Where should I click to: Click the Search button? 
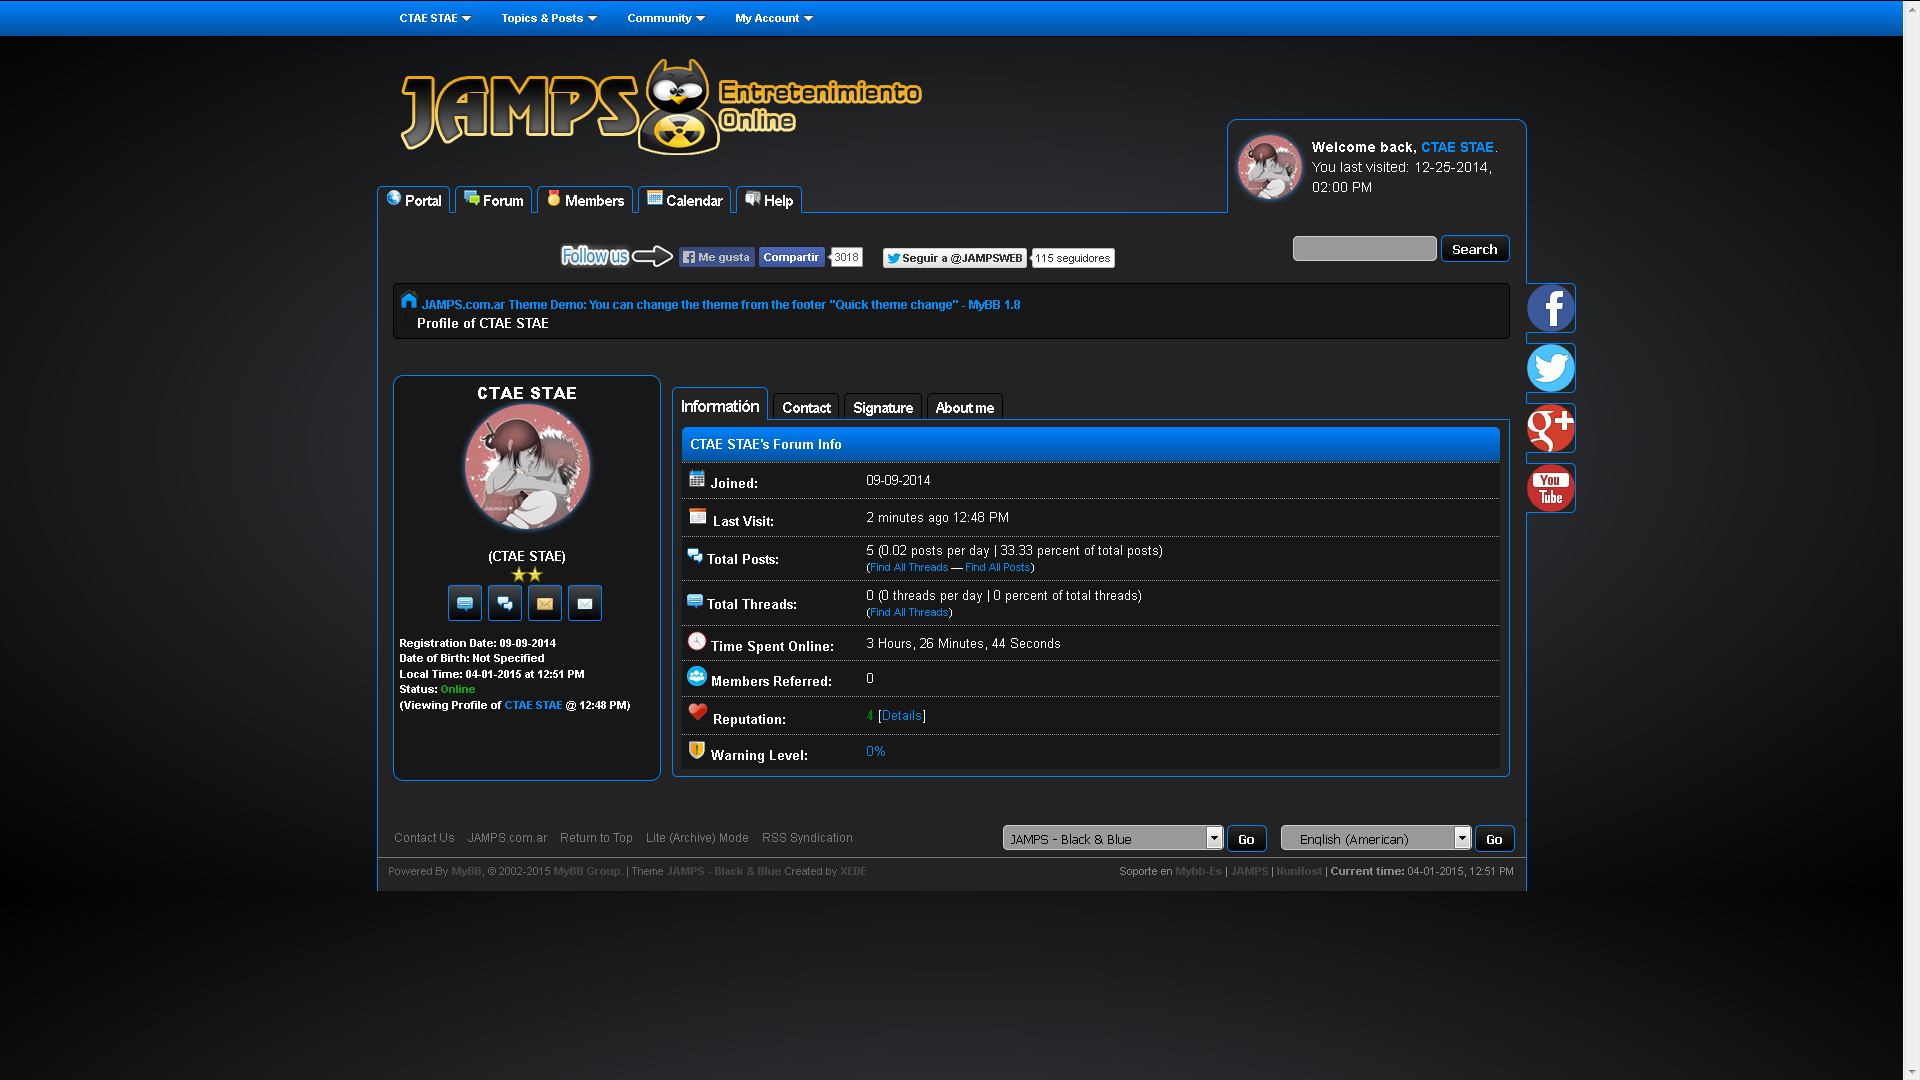click(1474, 249)
